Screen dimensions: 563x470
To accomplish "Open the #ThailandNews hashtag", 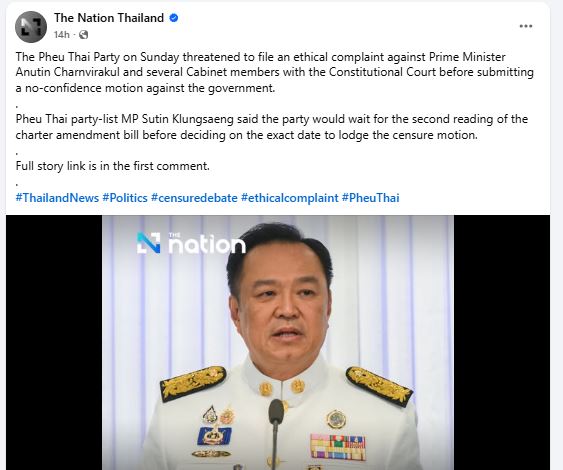I will [57, 198].
